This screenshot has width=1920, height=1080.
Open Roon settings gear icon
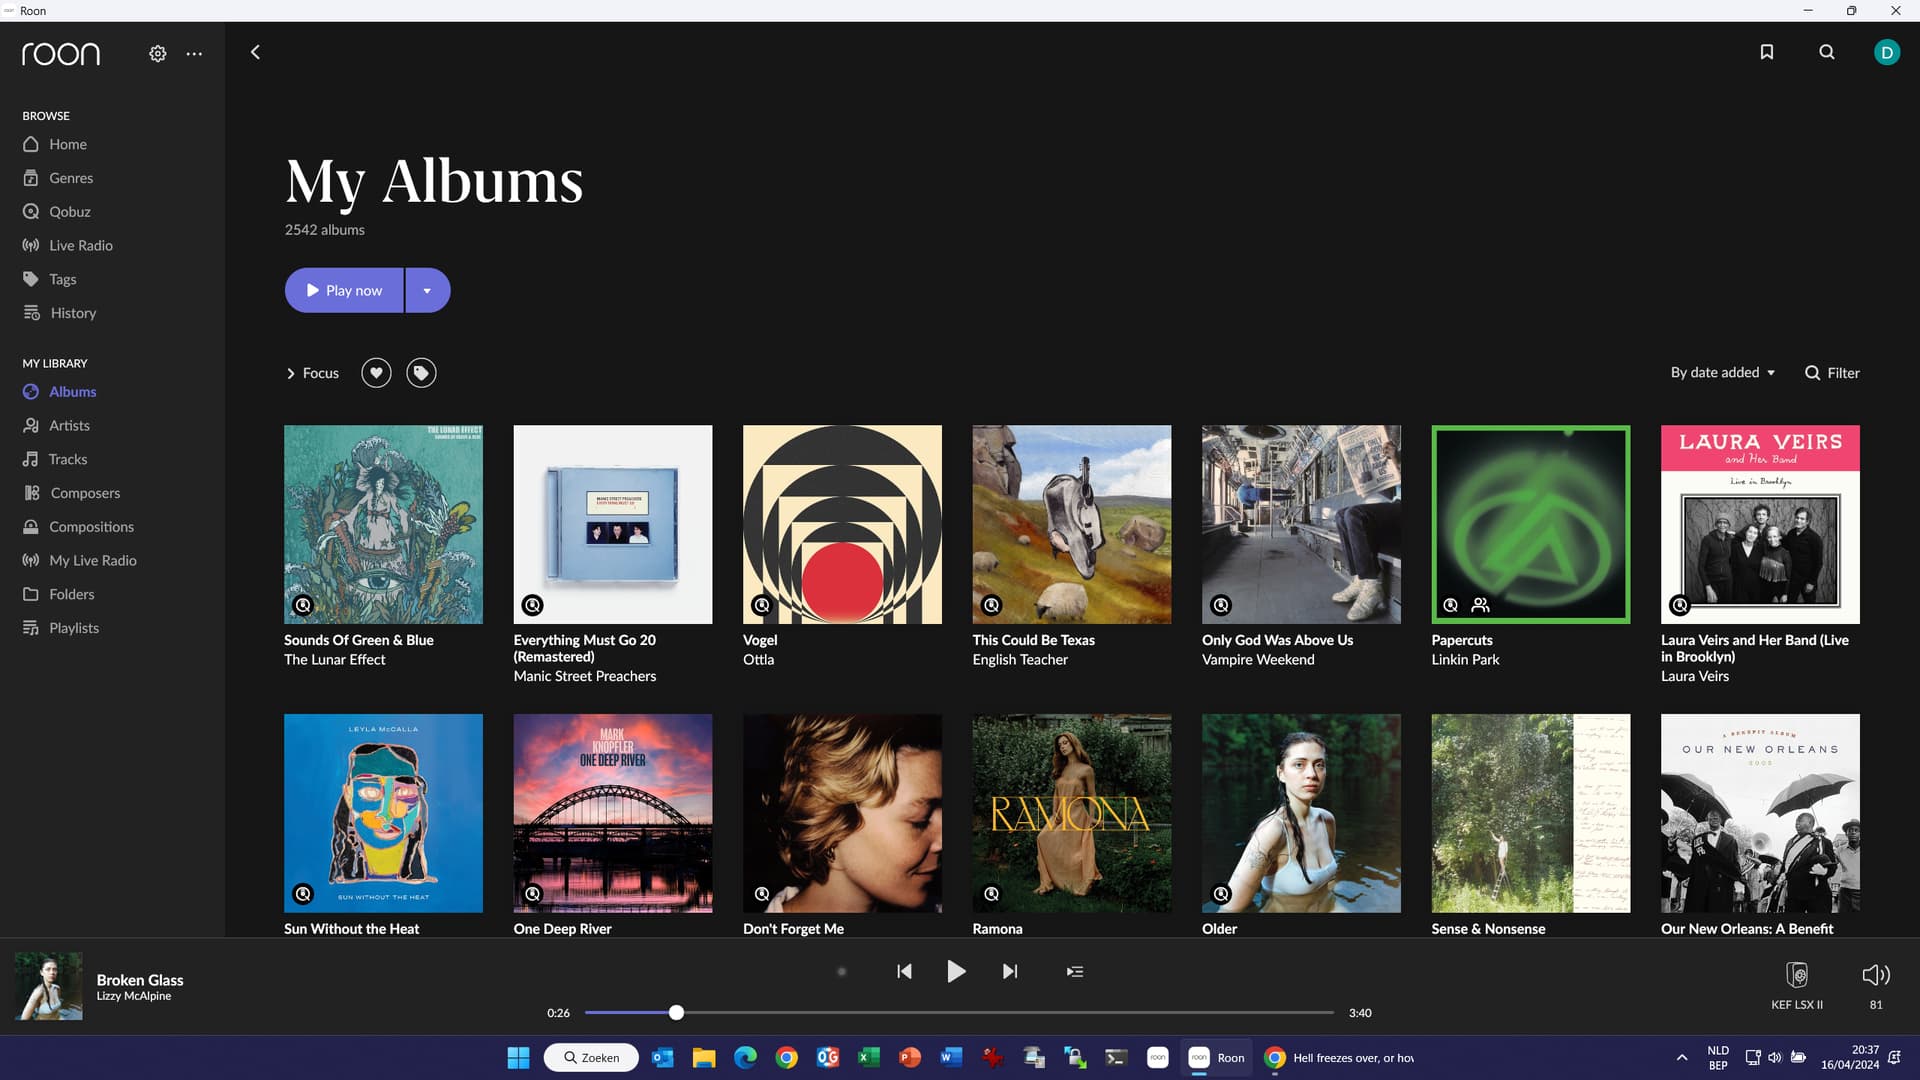[158, 53]
